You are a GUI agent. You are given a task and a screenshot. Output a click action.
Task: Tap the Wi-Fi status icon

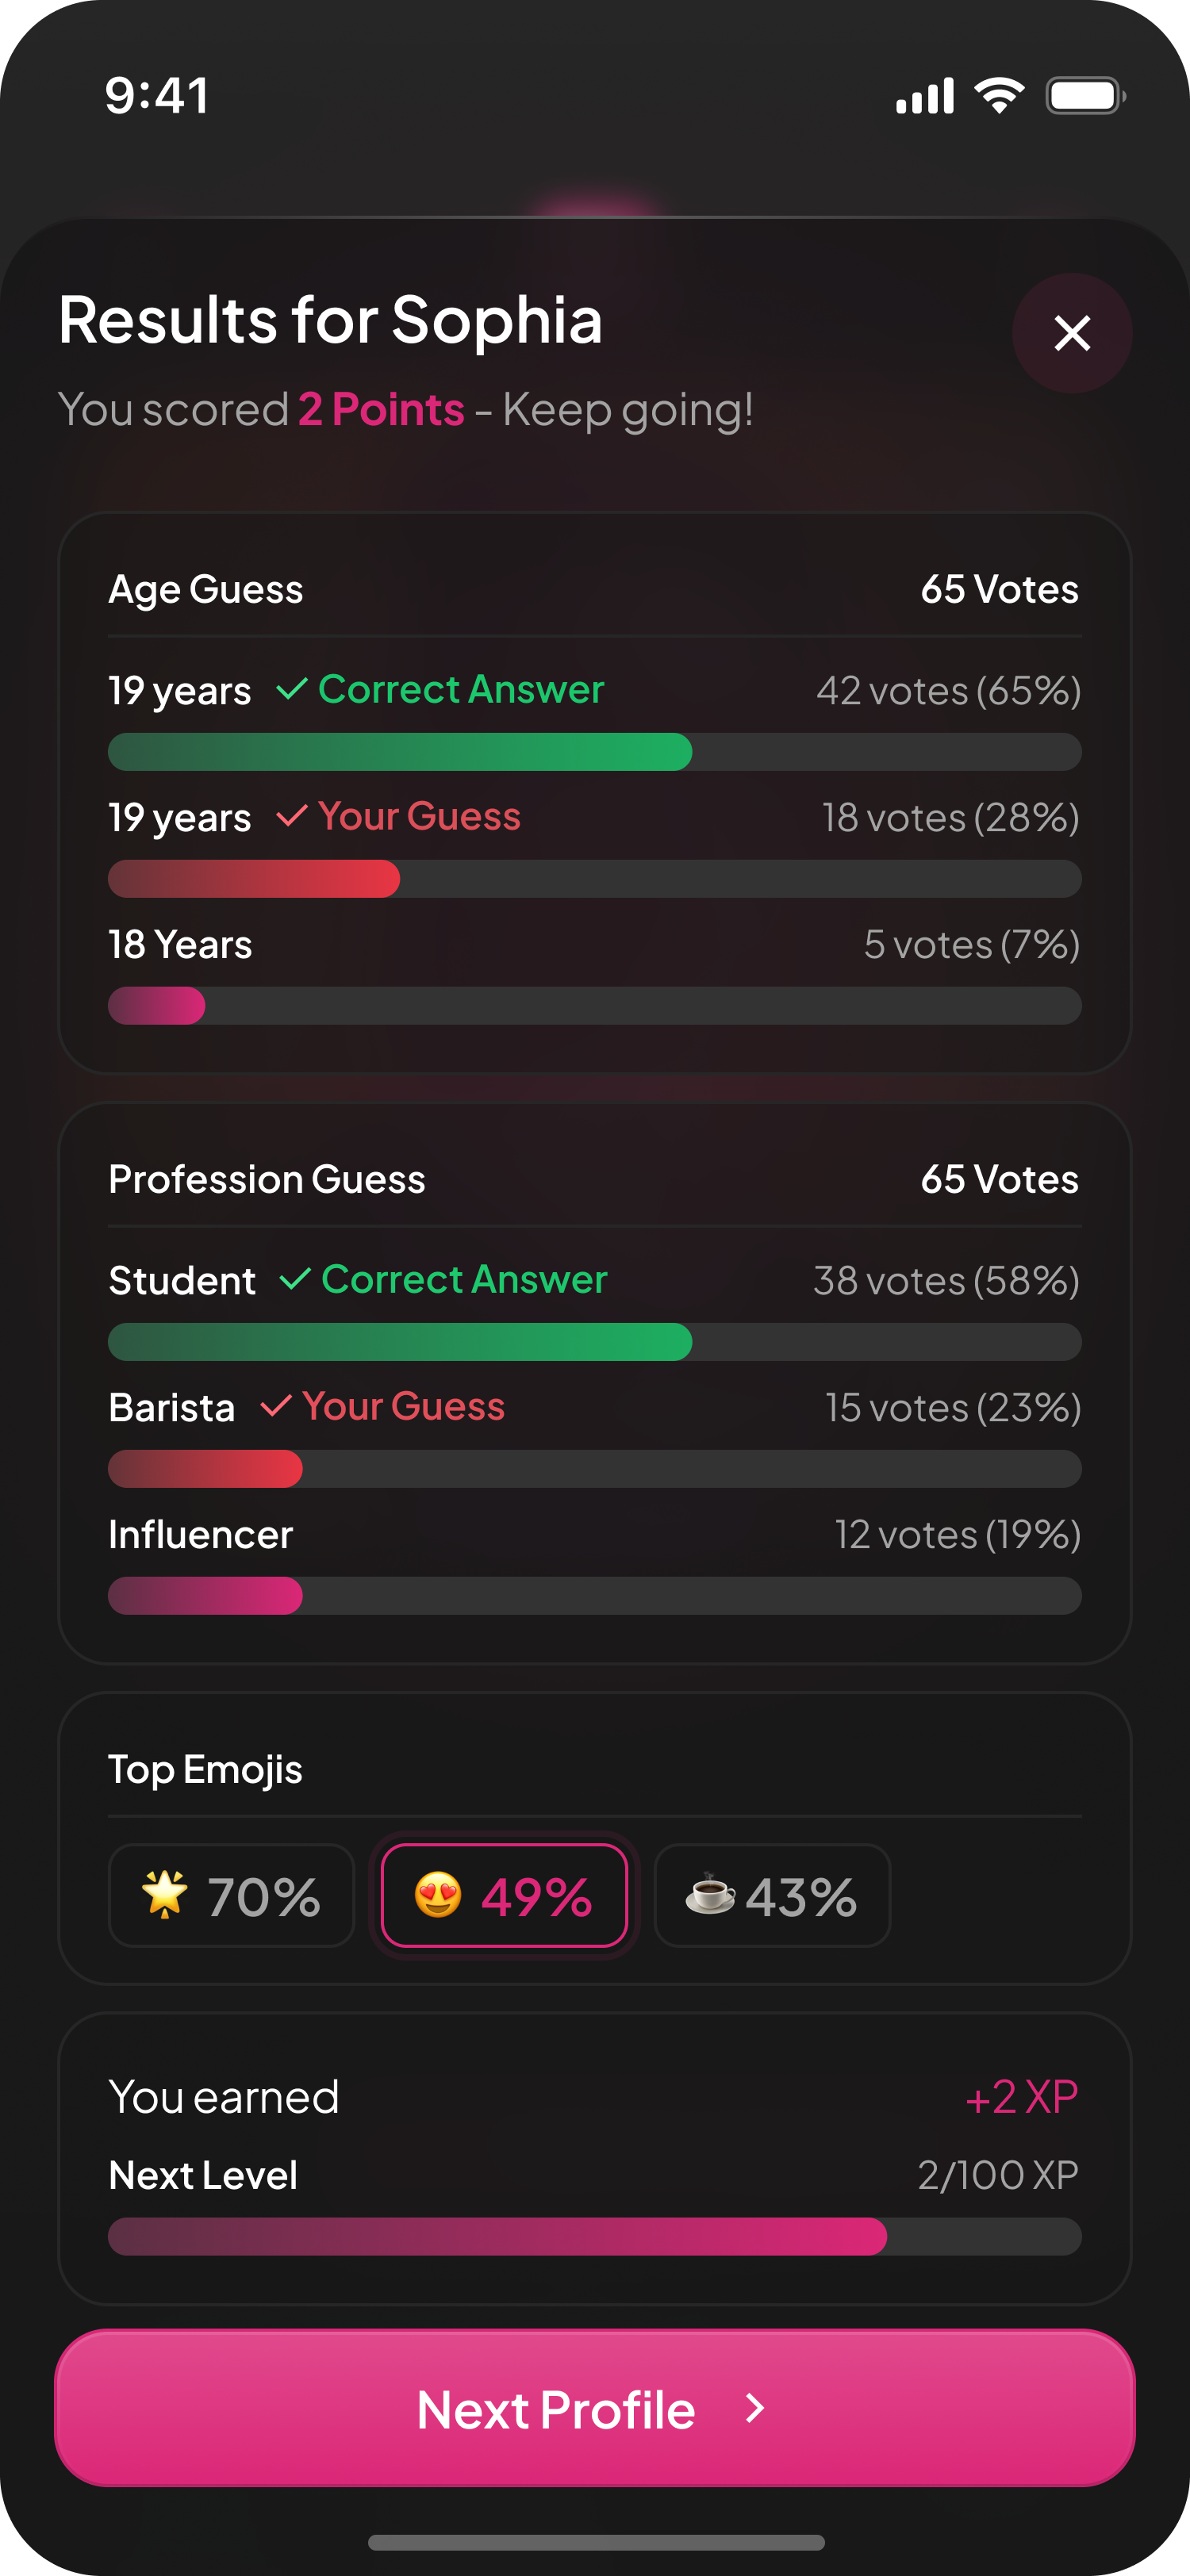click(x=999, y=96)
